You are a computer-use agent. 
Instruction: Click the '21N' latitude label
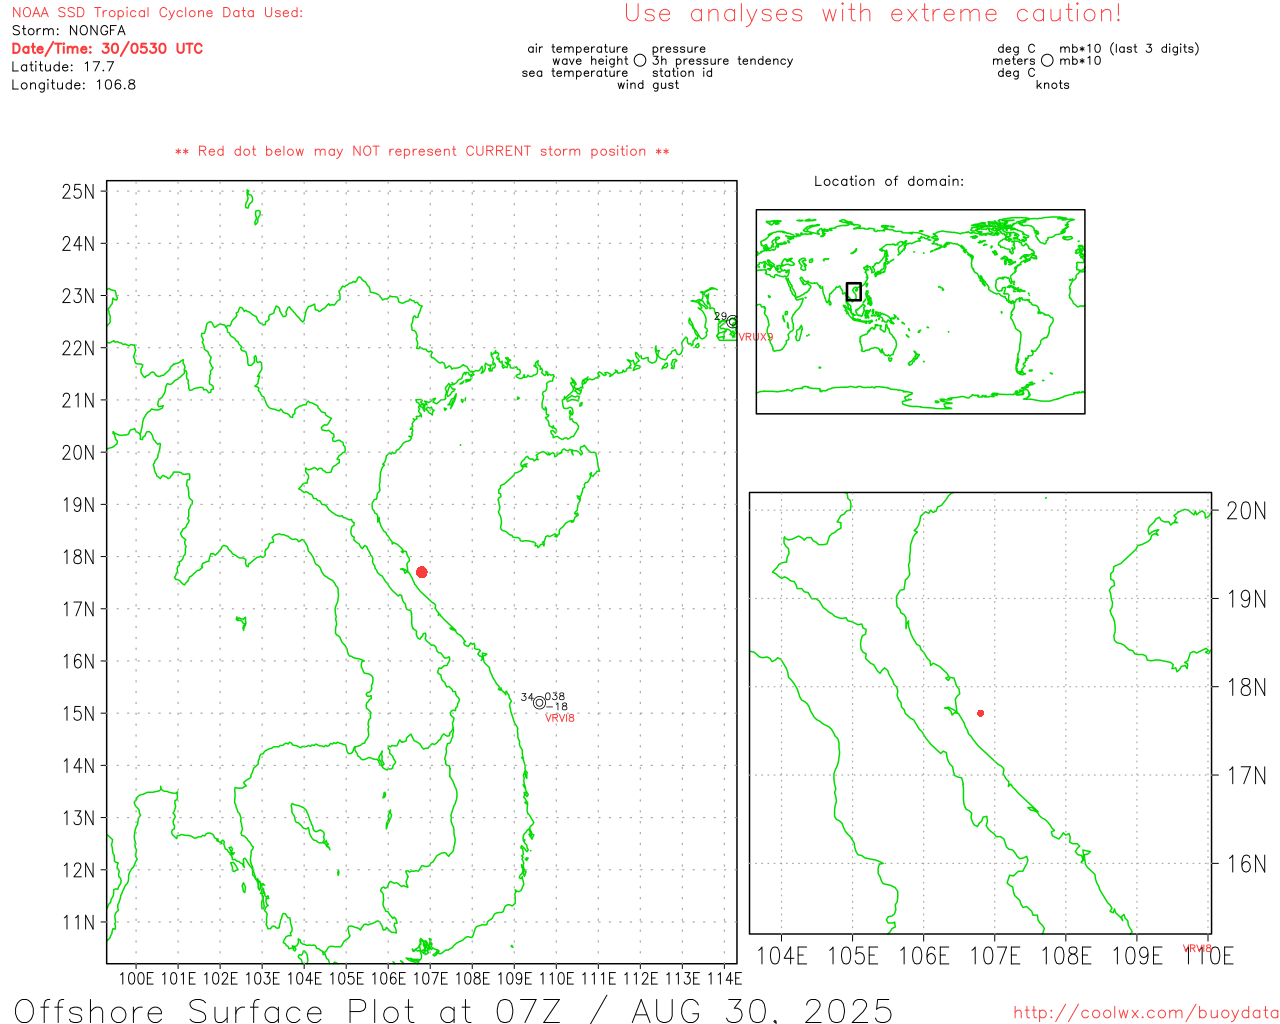coord(79,400)
